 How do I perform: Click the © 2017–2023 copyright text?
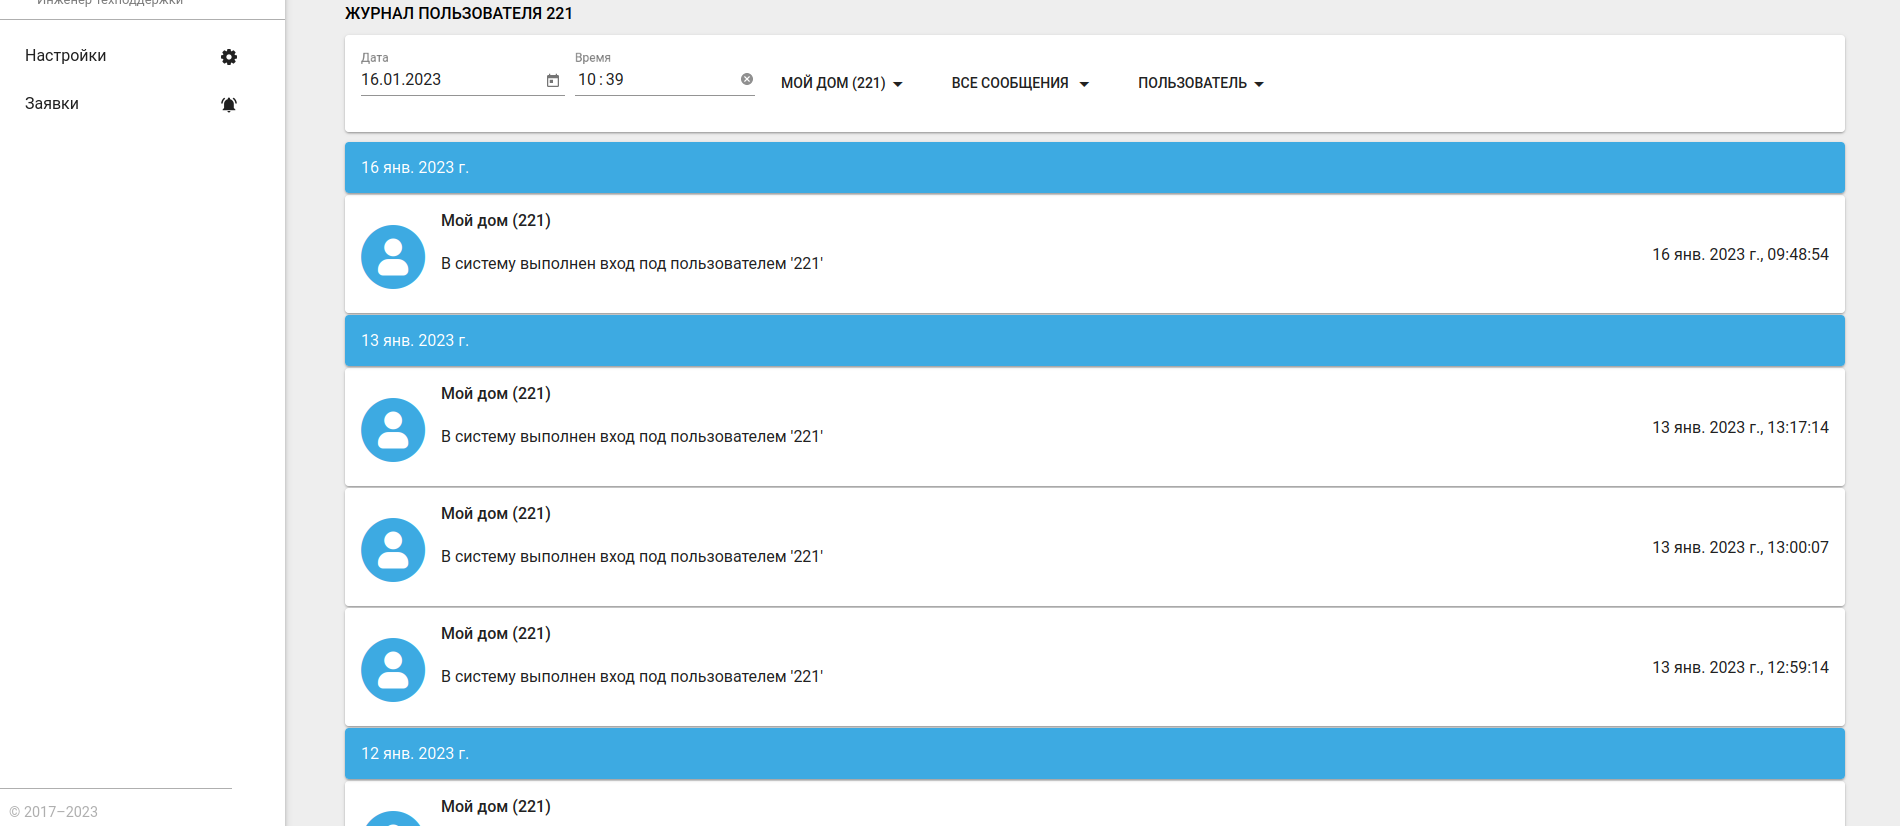[x=54, y=812]
